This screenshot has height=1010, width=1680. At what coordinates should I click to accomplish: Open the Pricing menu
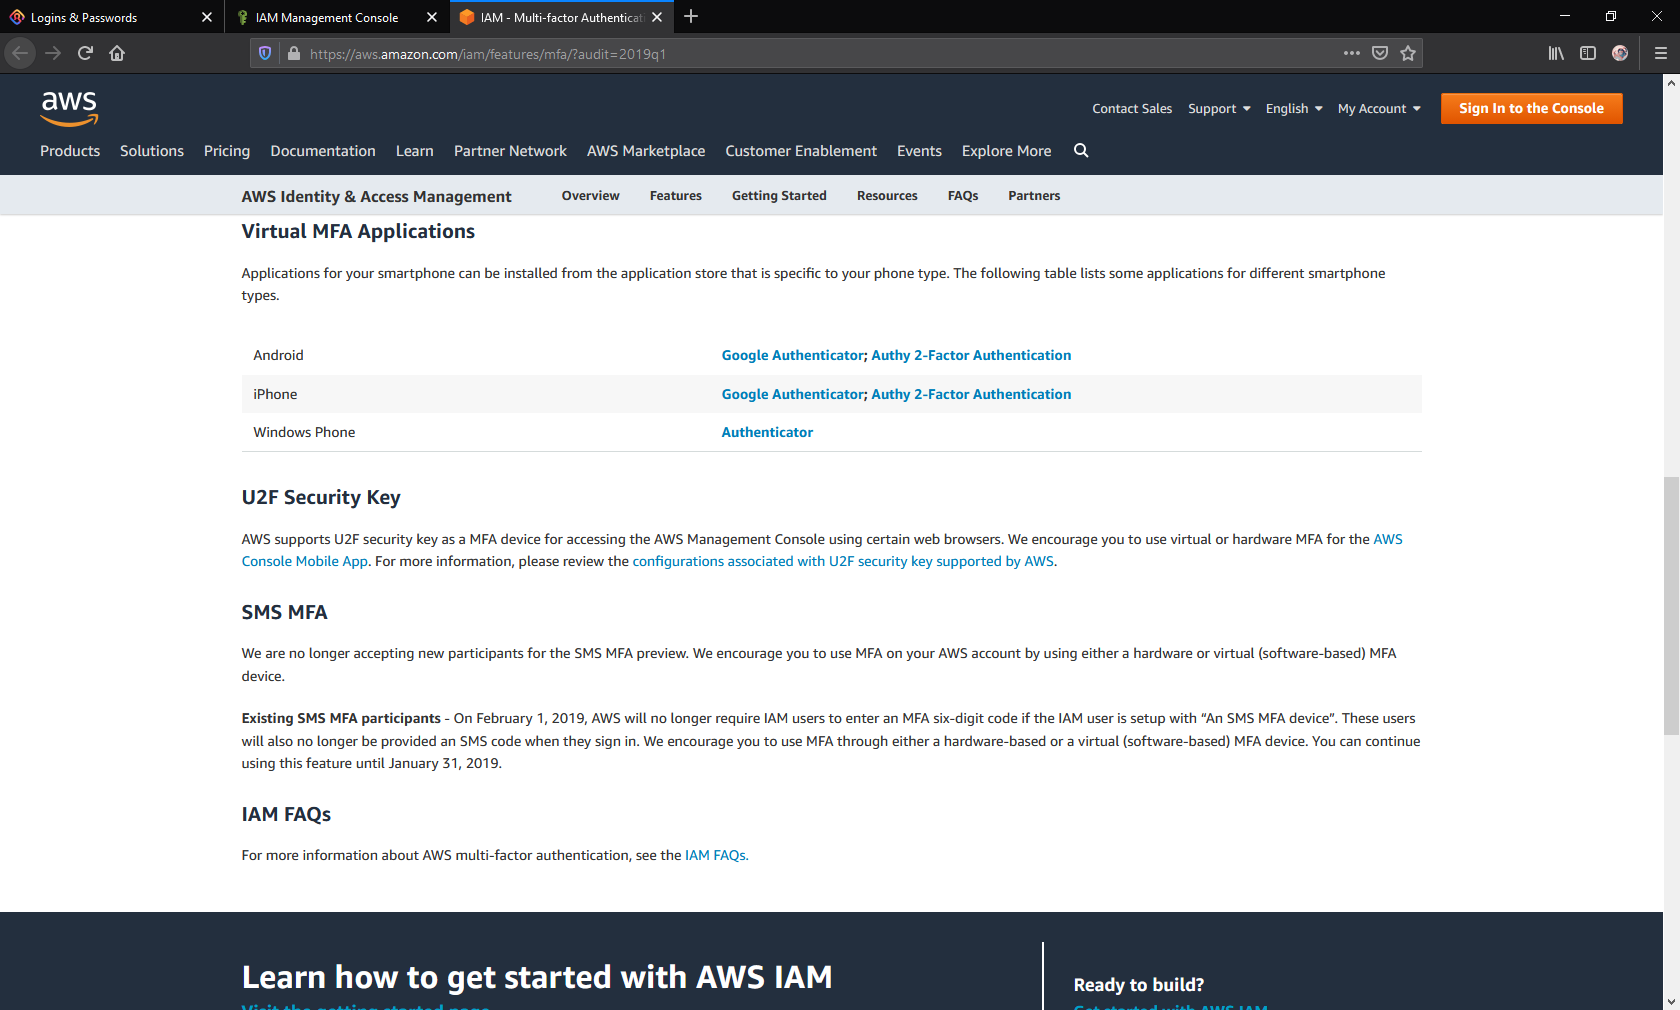(227, 151)
